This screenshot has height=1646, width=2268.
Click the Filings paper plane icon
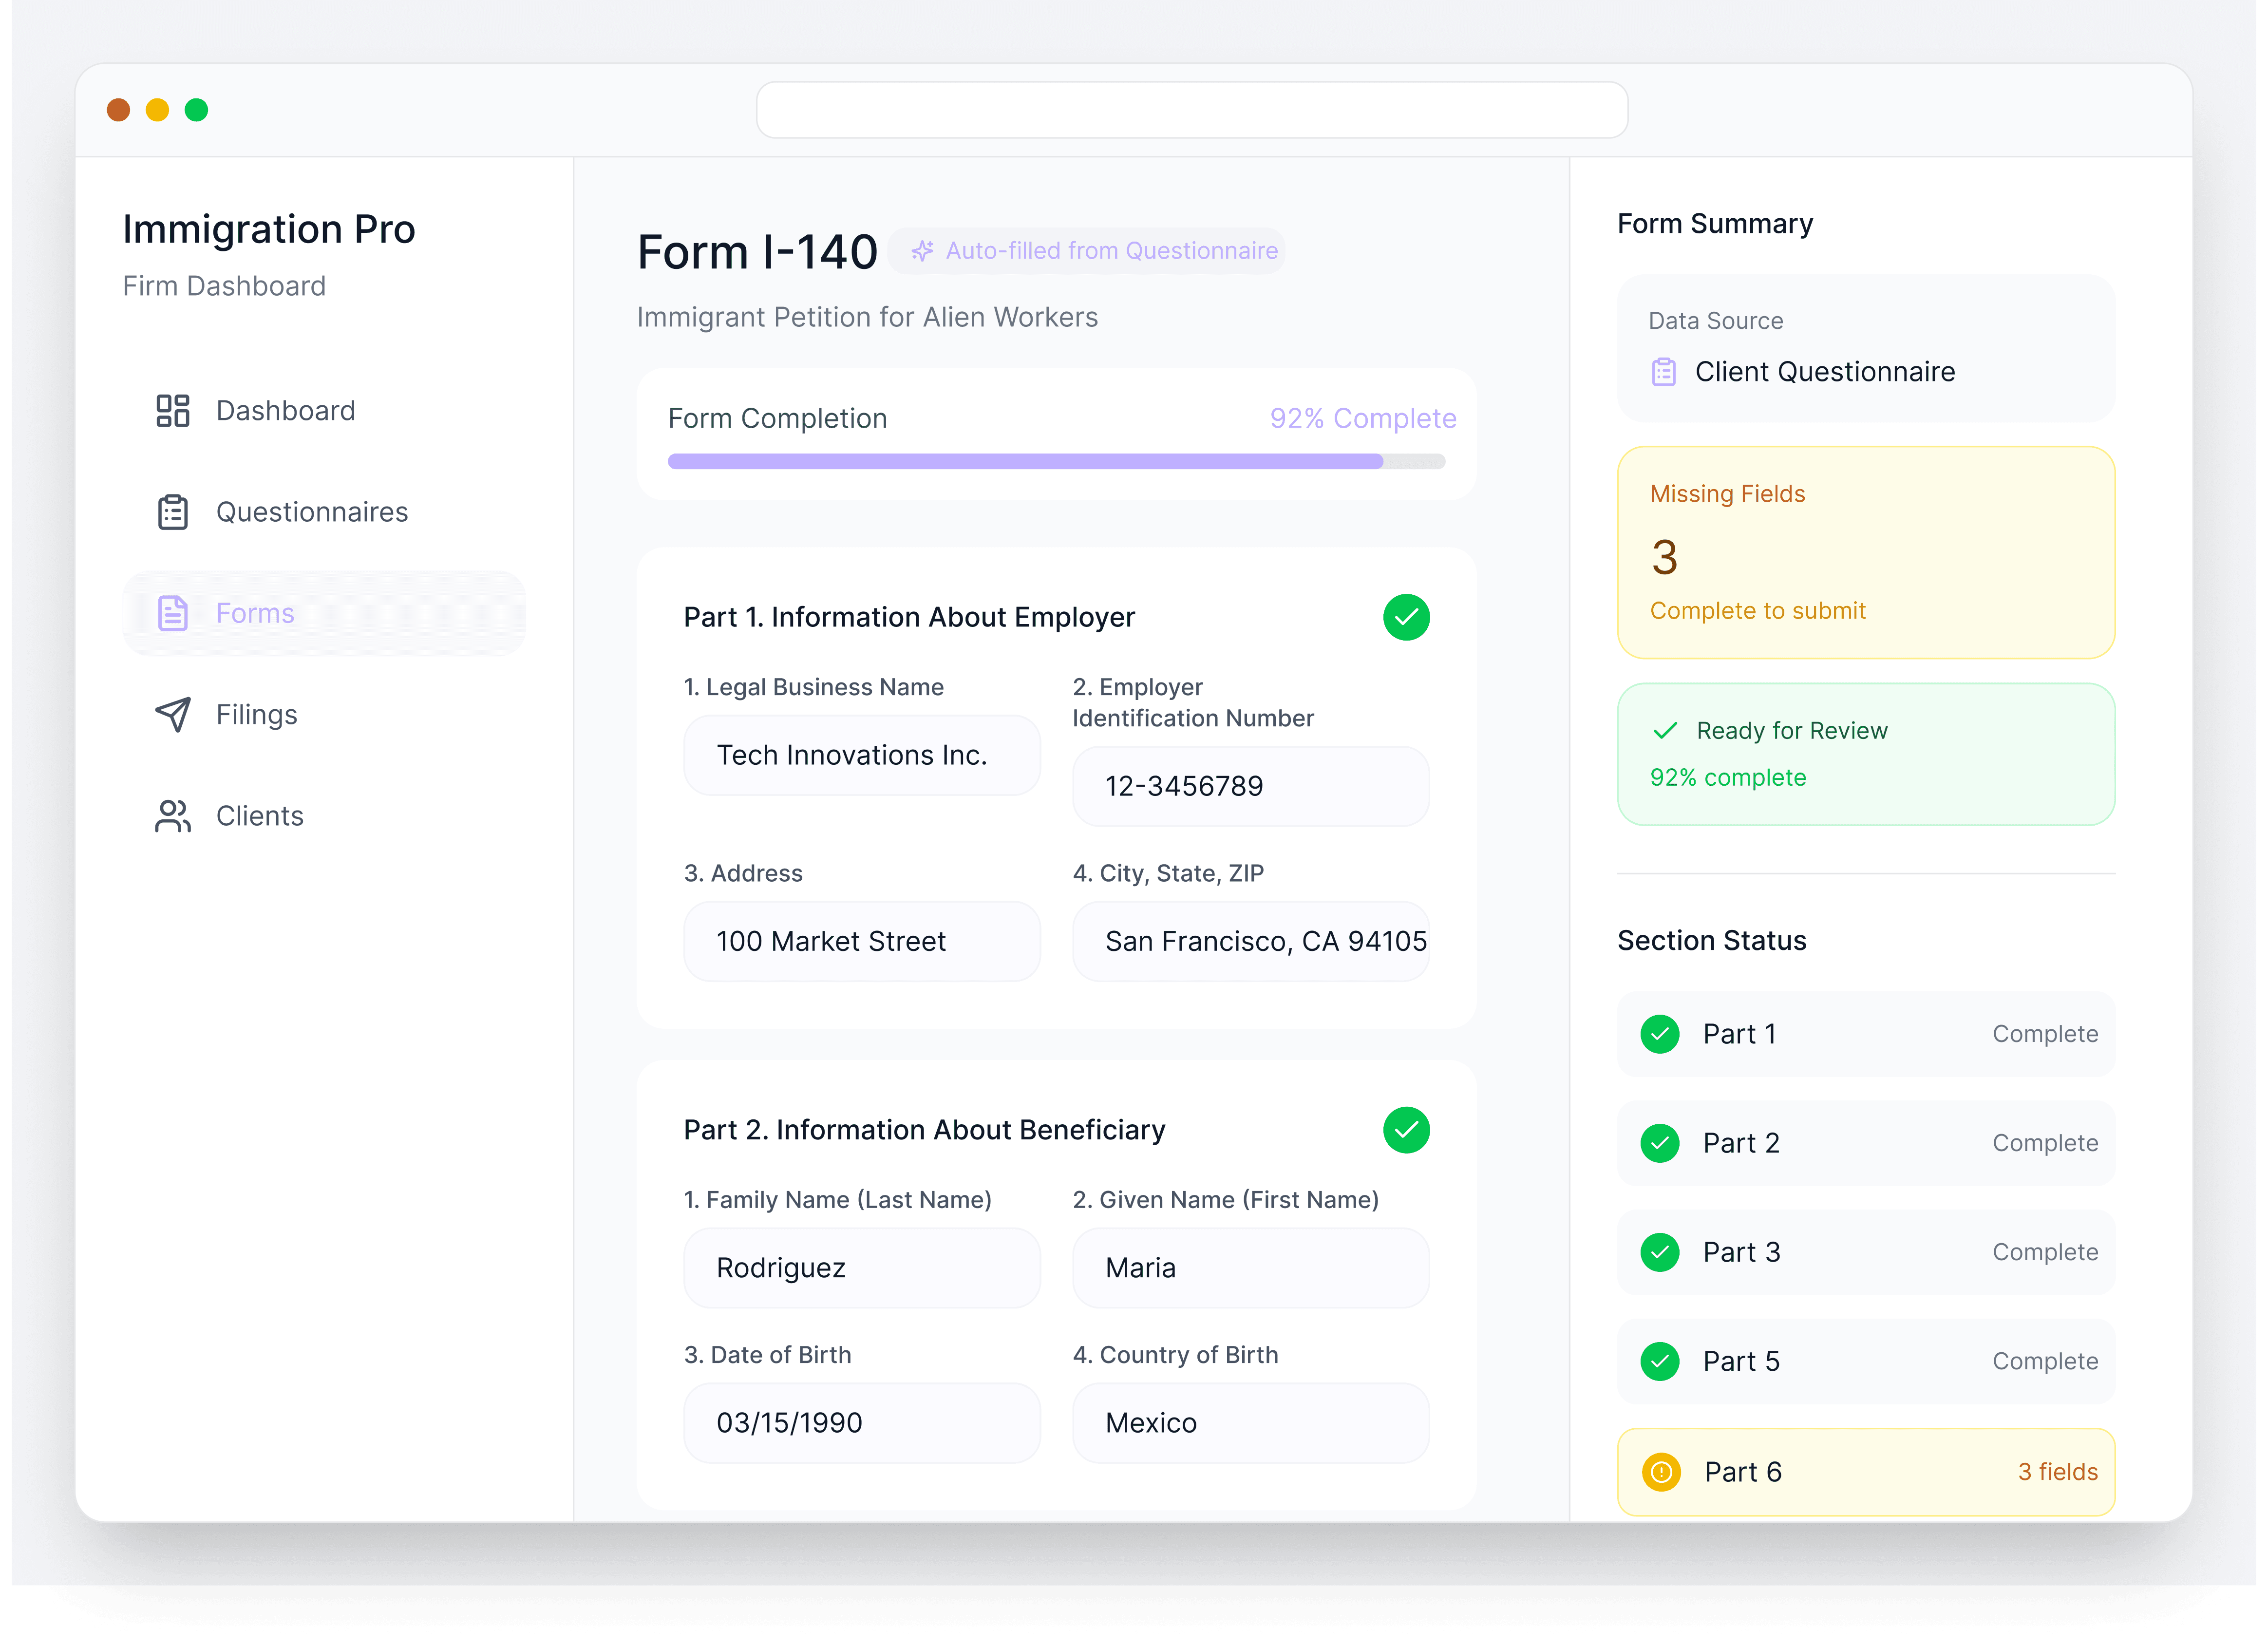[x=172, y=714]
